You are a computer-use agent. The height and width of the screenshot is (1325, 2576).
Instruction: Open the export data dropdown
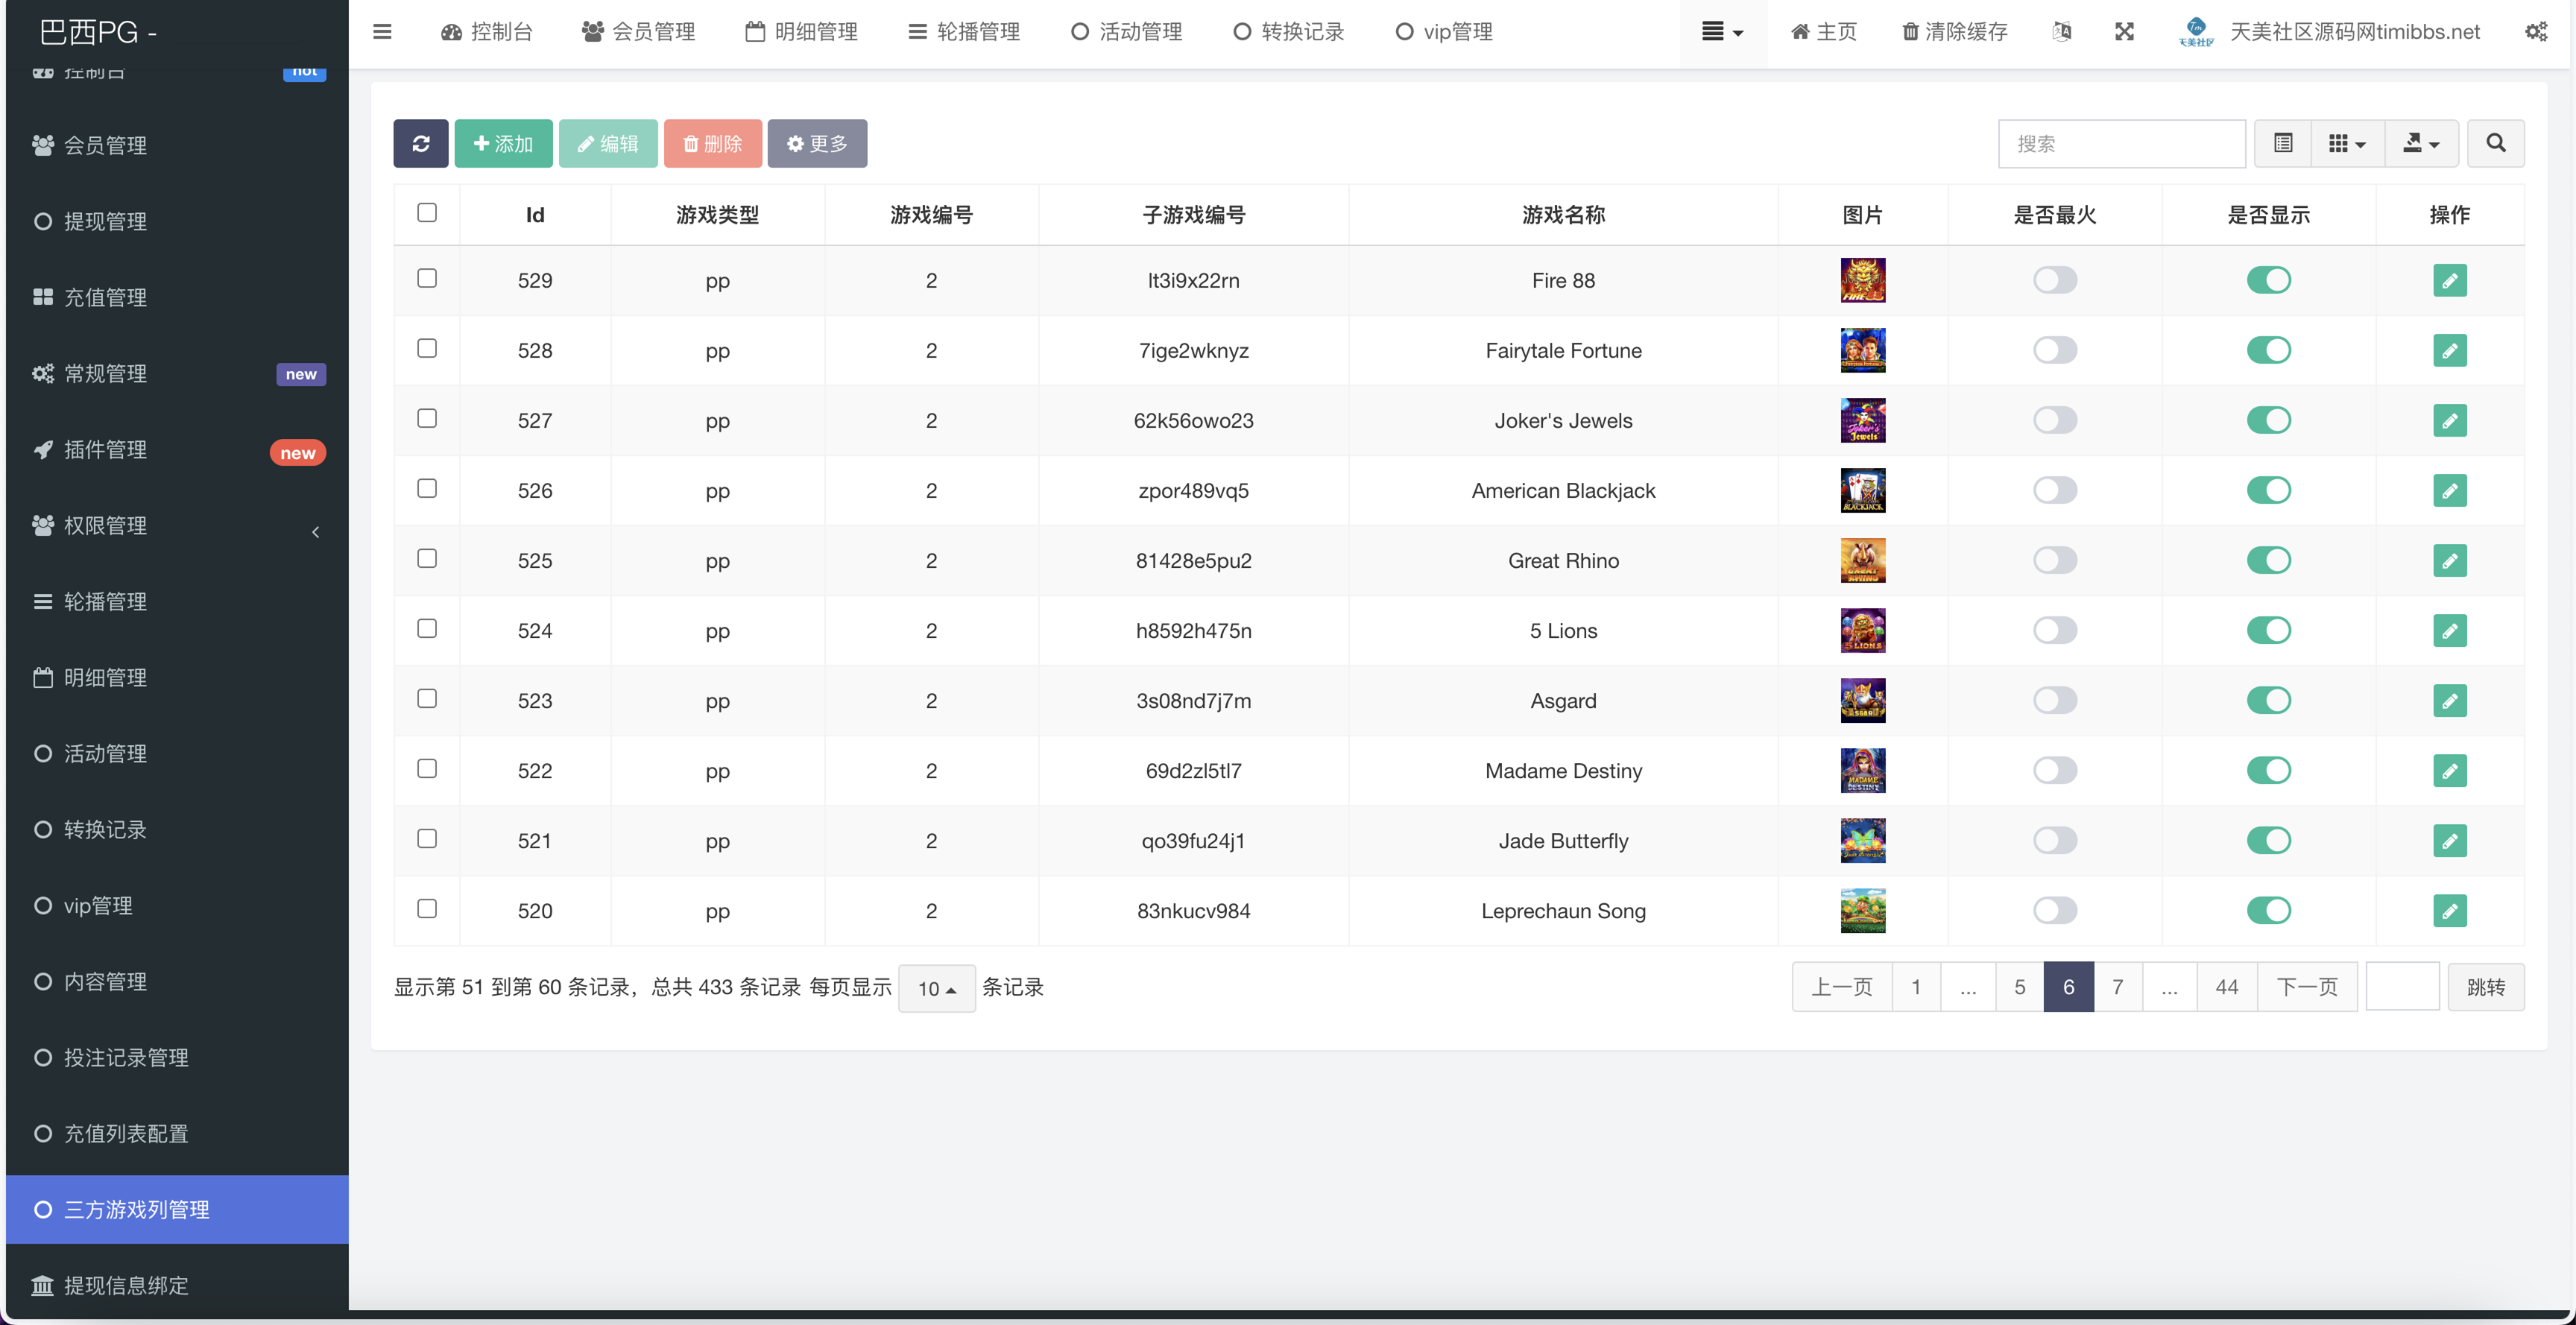point(2421,144)
